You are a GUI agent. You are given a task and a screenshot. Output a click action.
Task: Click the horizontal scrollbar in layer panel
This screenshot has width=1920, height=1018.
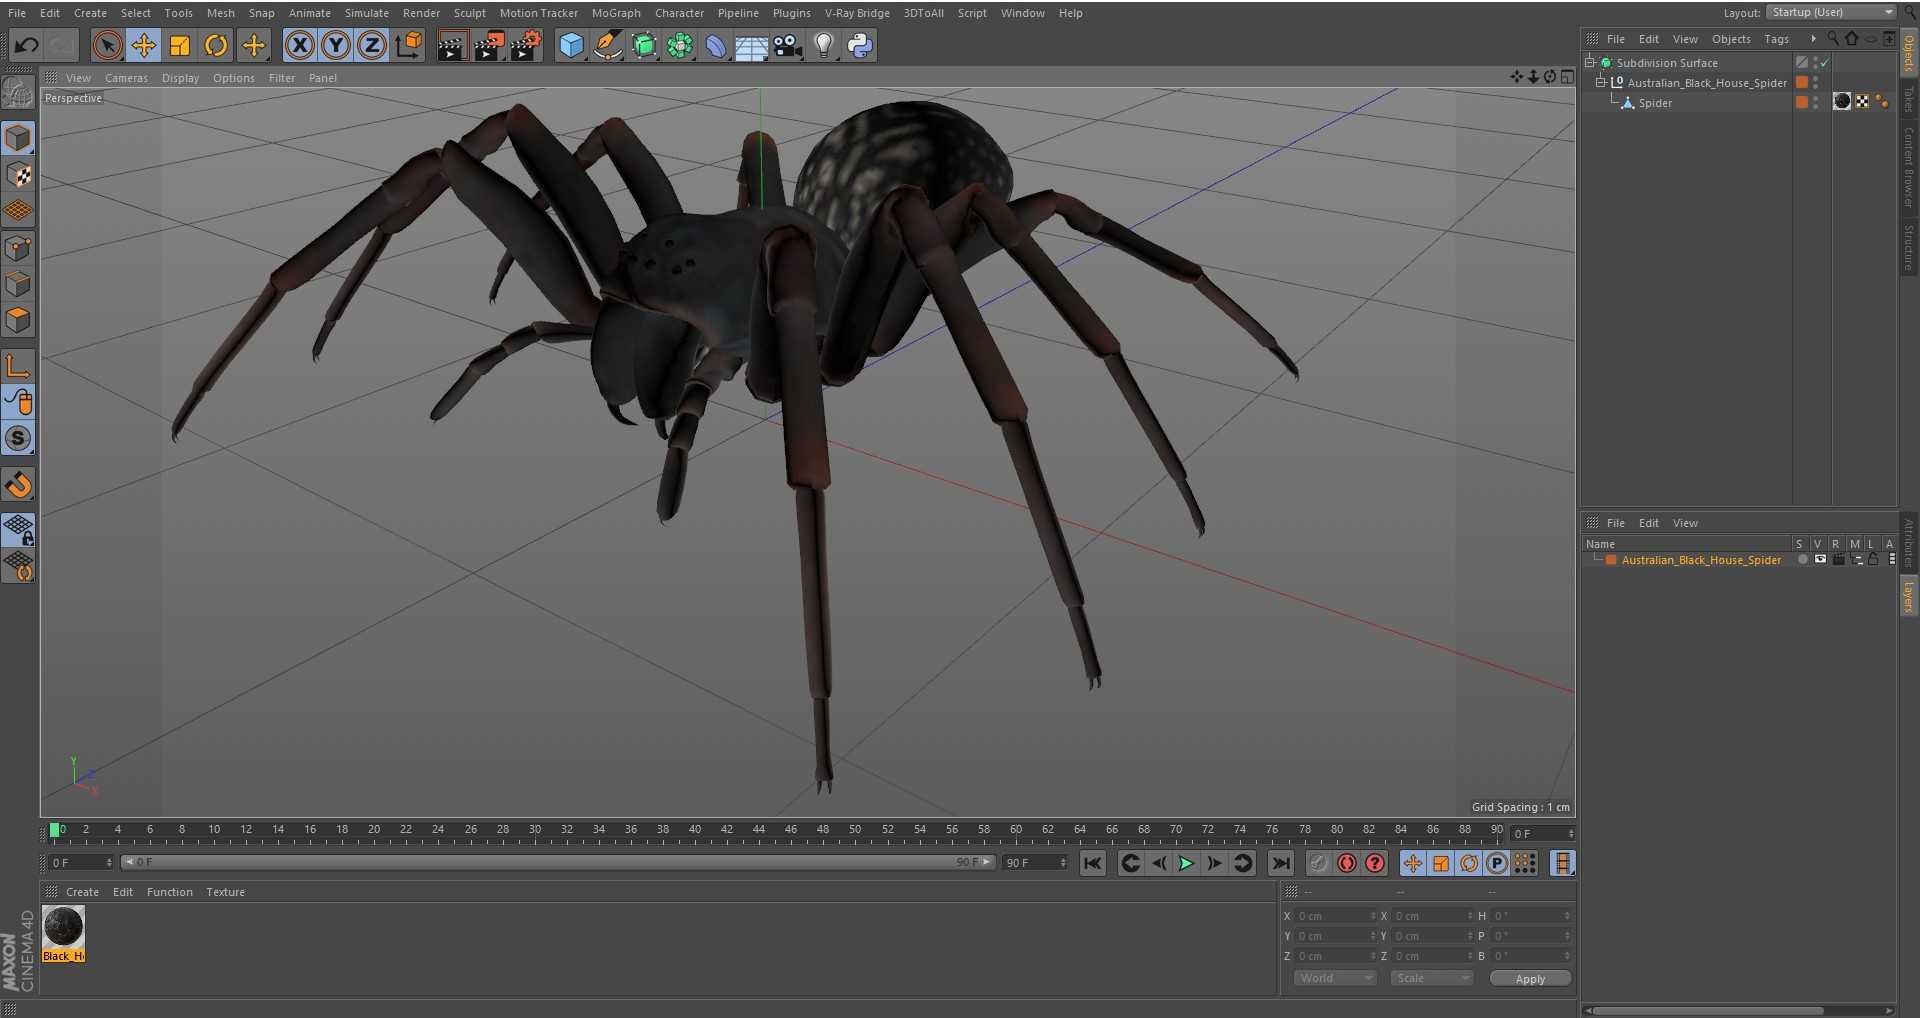click(1709, 1010)
